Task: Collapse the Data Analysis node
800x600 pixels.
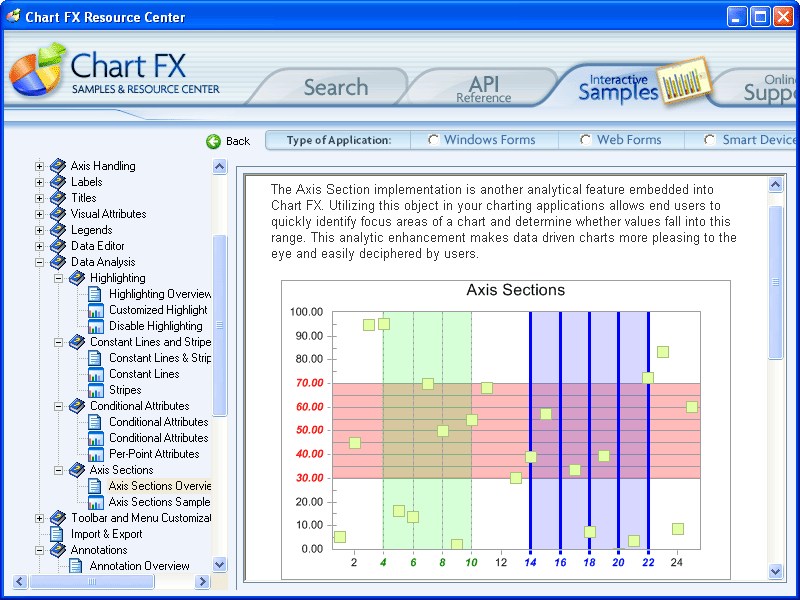Action: 39,262
